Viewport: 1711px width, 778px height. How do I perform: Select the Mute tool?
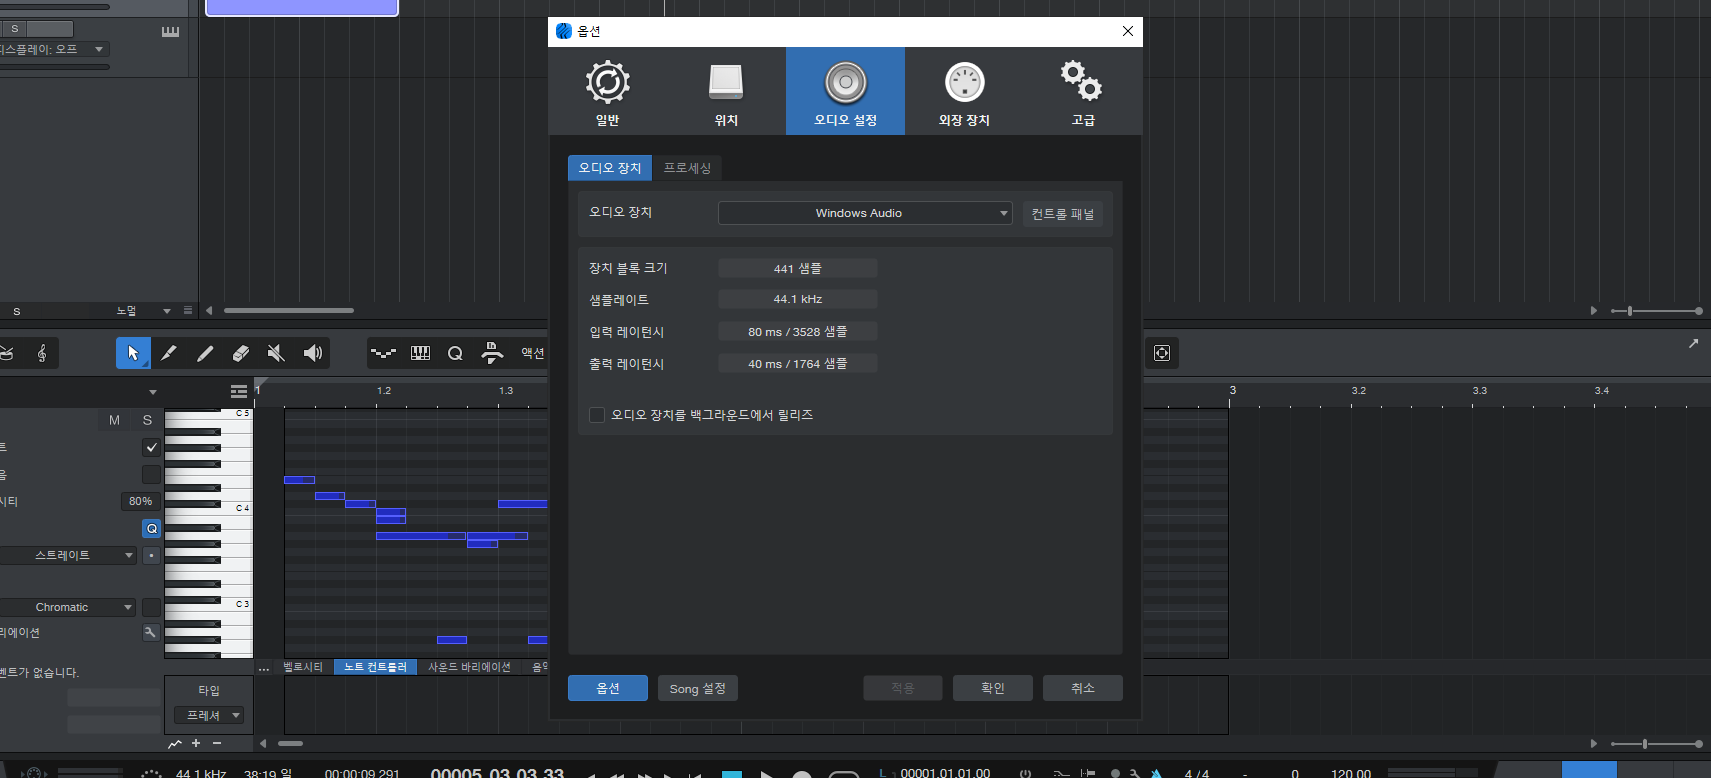pyautogui.click(x=276, y=353)
